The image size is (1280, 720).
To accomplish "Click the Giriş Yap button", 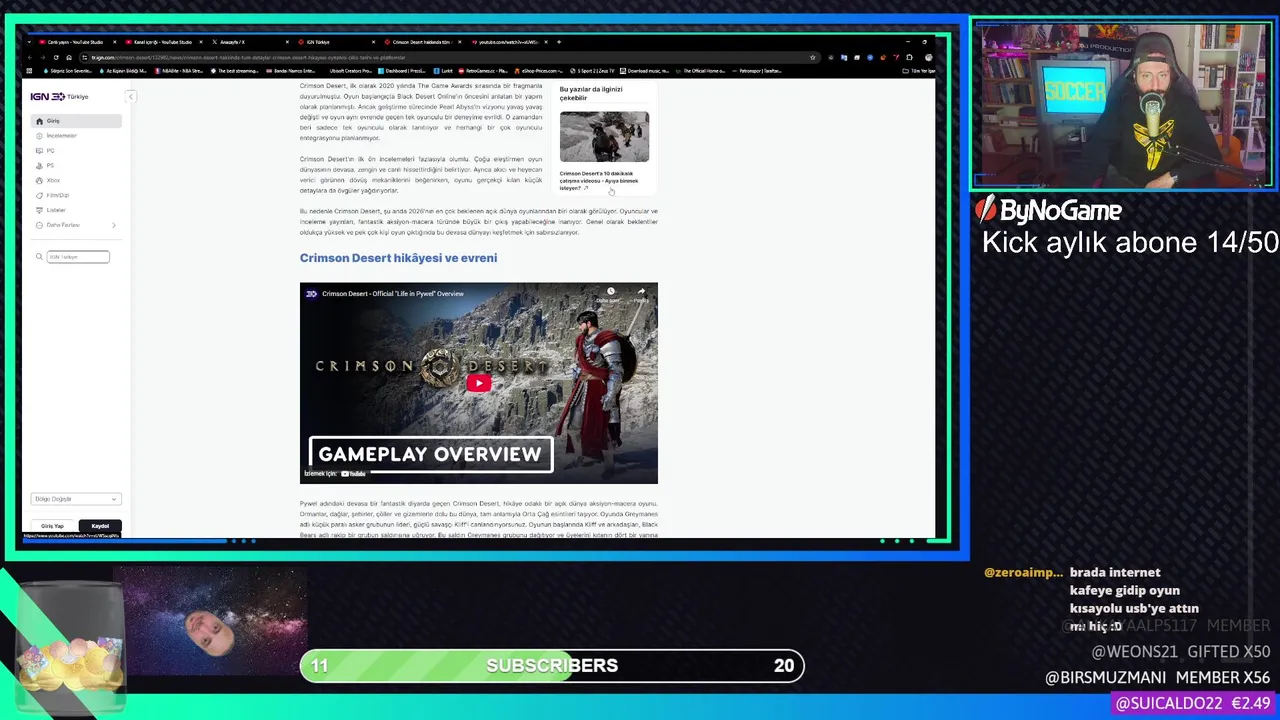I will pos(52,526).
